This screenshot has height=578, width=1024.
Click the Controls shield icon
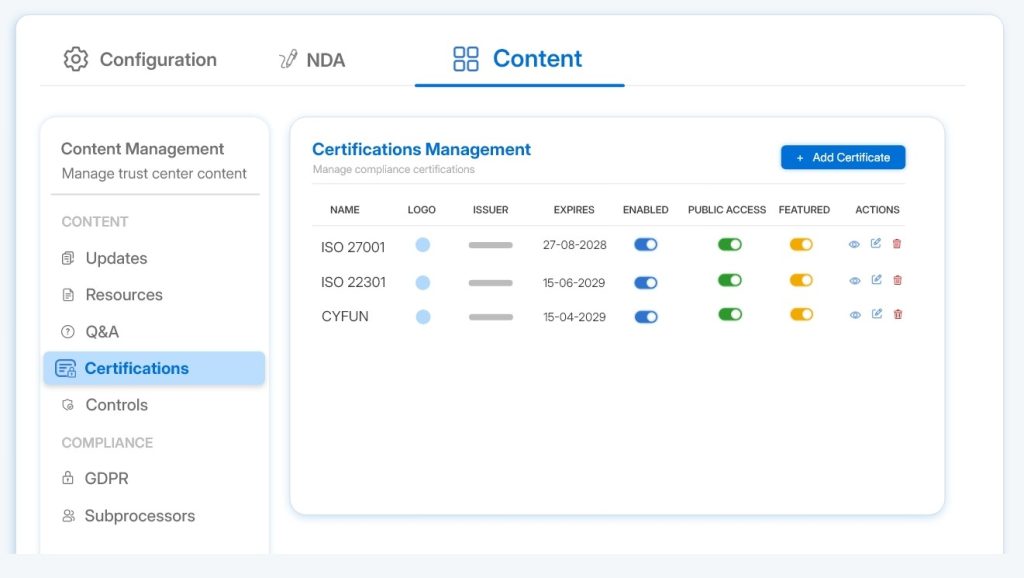(x=68, y=405)
